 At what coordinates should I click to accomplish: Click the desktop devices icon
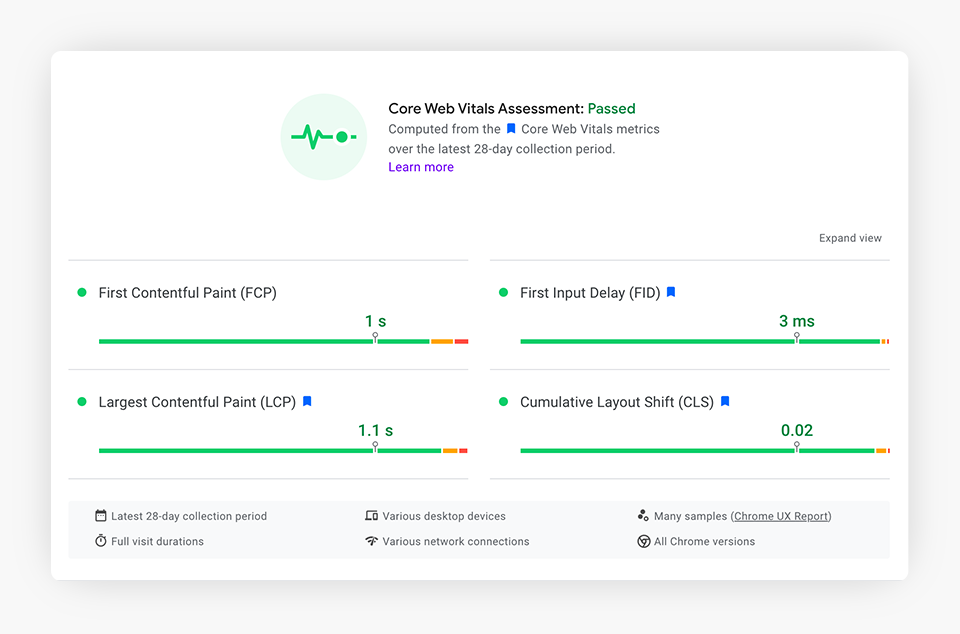coord(372,516)
